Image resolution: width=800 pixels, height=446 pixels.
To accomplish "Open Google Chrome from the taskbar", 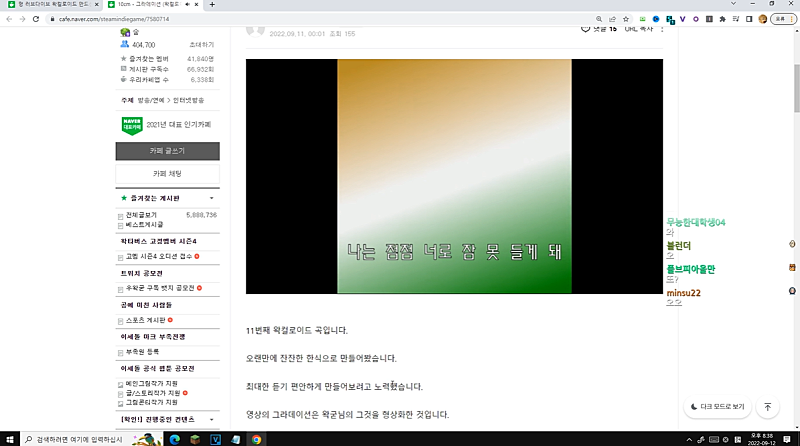I will 257,439.
